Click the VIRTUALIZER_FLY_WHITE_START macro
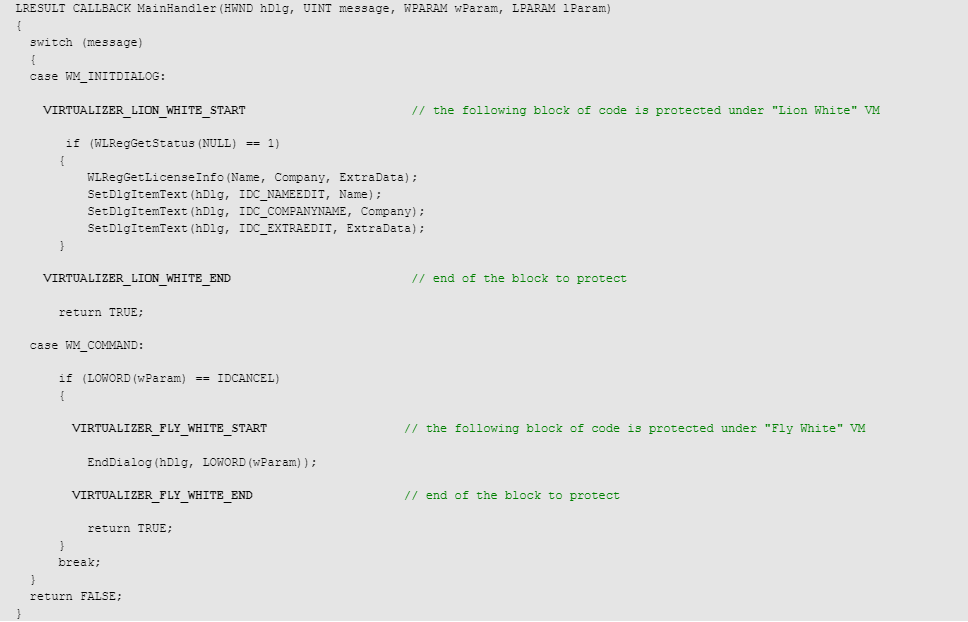The image size is (968, 622). (x=170, y=428)
